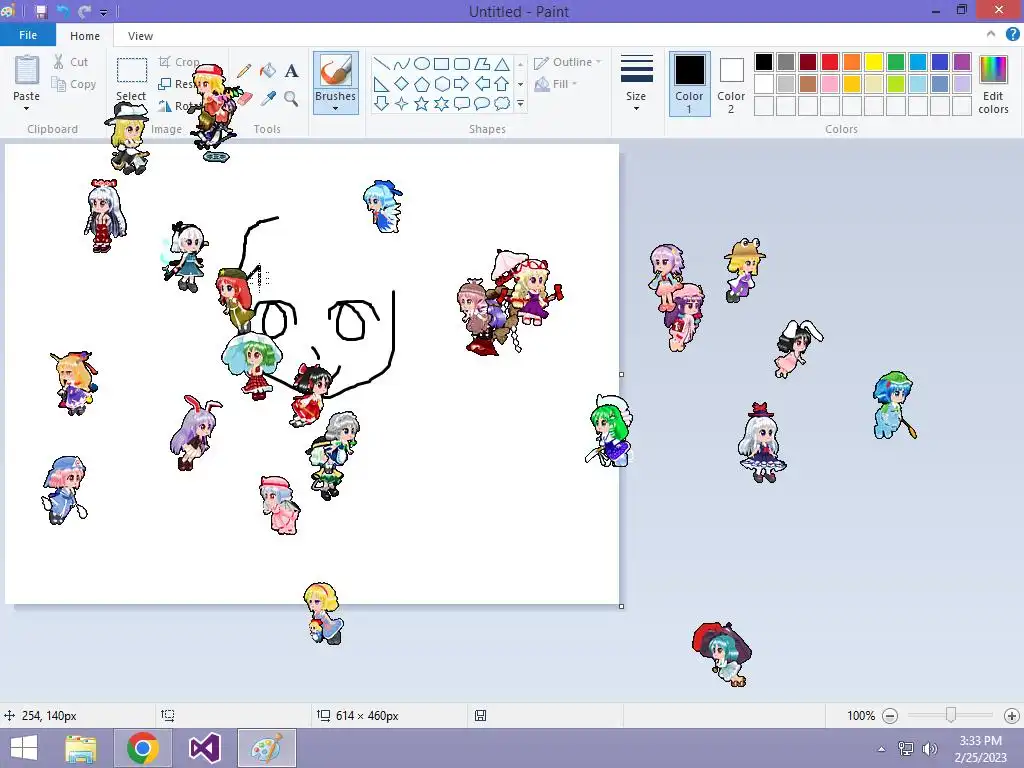Choose the Pentagon shape
The image size is (1024, 768).
(x=422, y=84)
